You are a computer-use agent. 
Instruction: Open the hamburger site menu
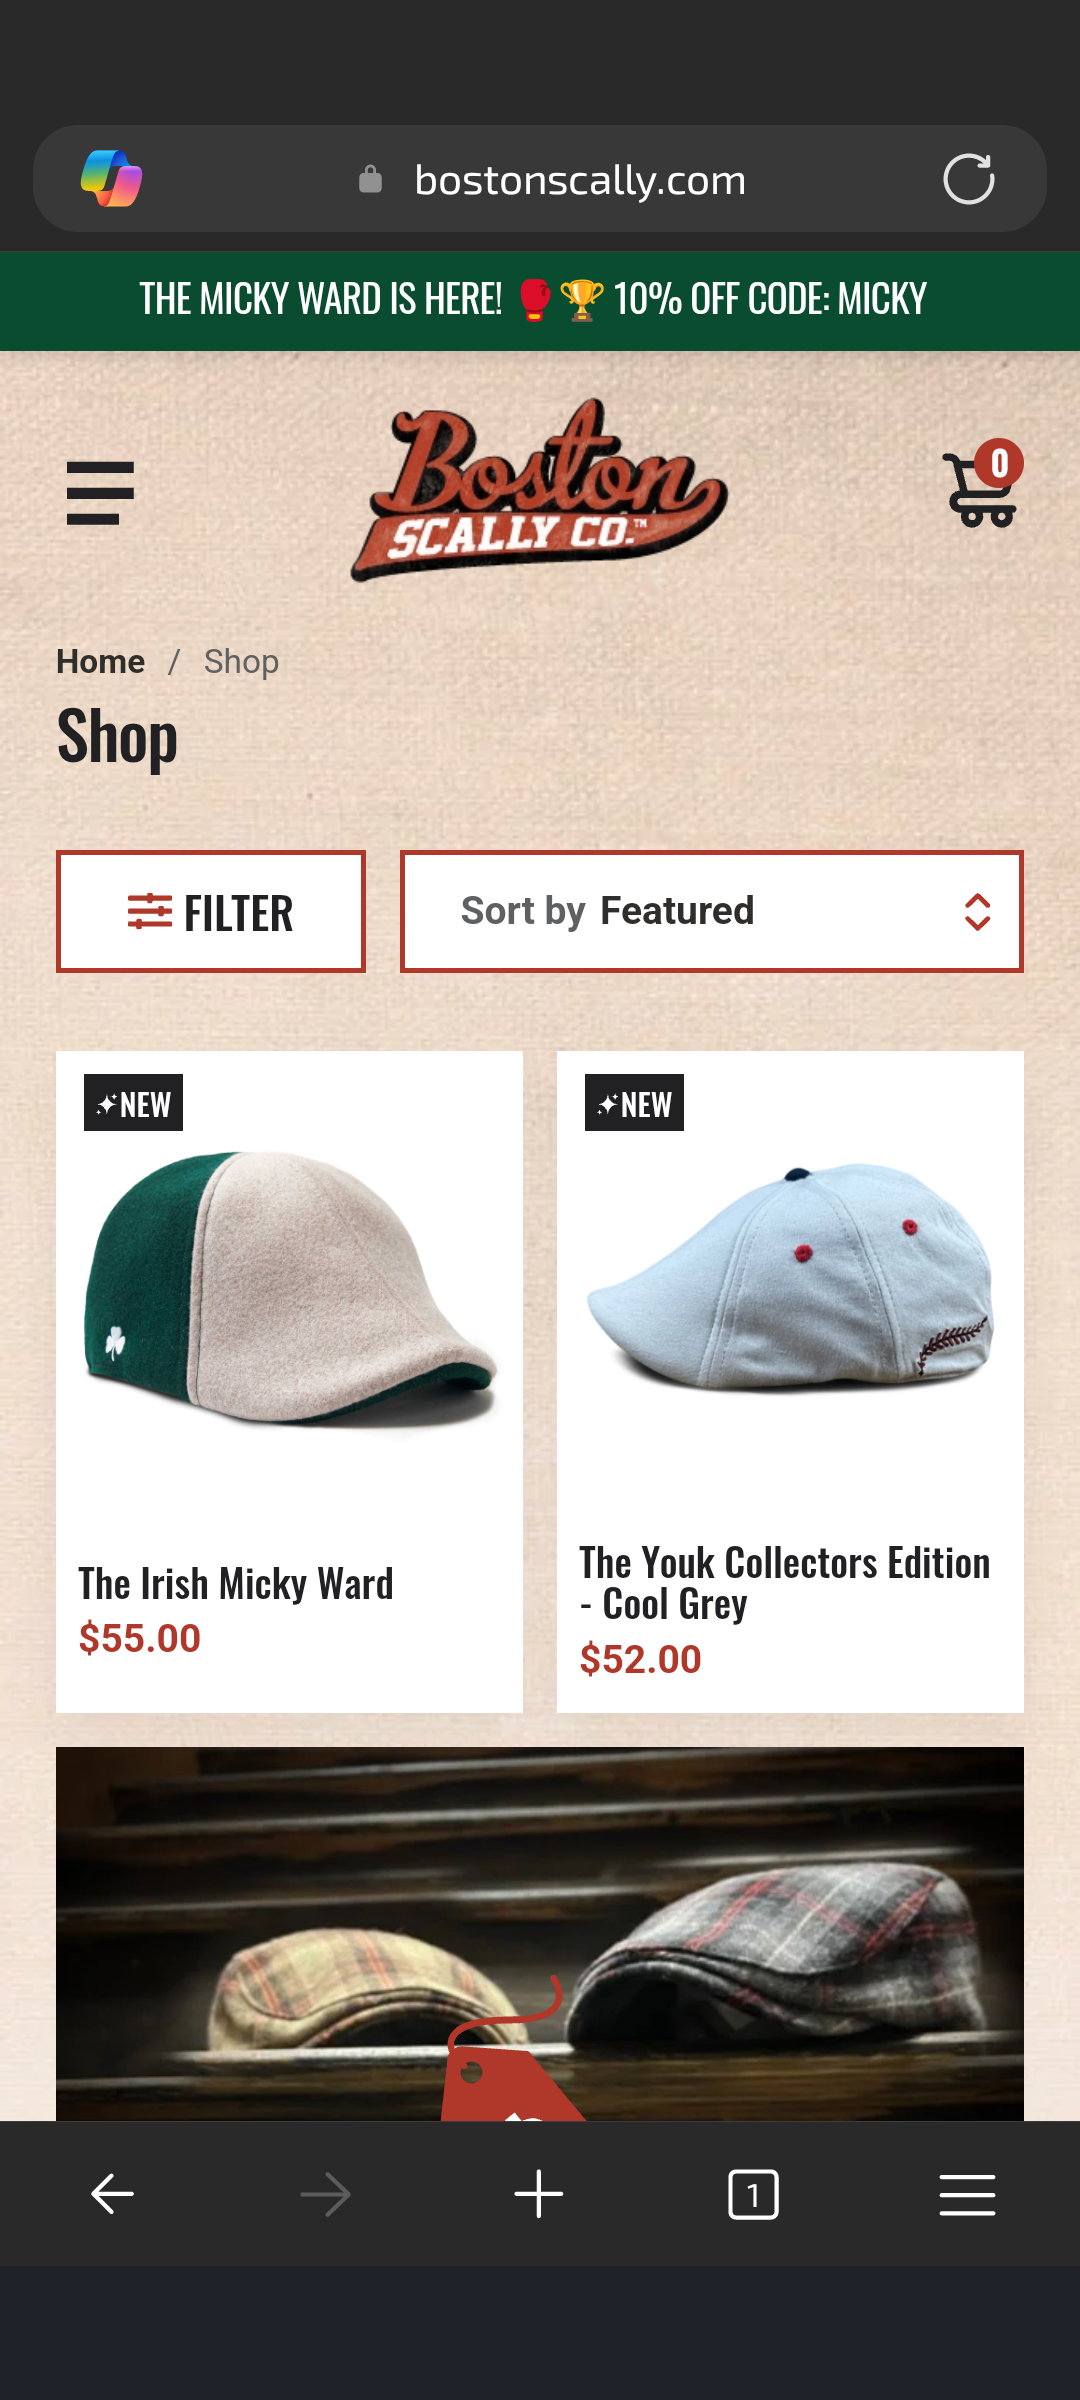pyautogui.click(x=100, y=493)
